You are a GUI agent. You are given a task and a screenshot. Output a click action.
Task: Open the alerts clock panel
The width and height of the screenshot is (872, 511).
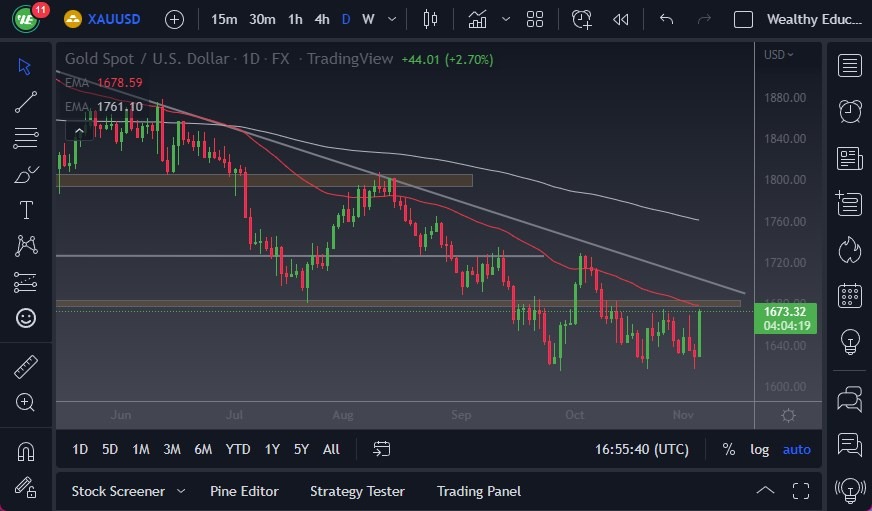tap(850, 111)
